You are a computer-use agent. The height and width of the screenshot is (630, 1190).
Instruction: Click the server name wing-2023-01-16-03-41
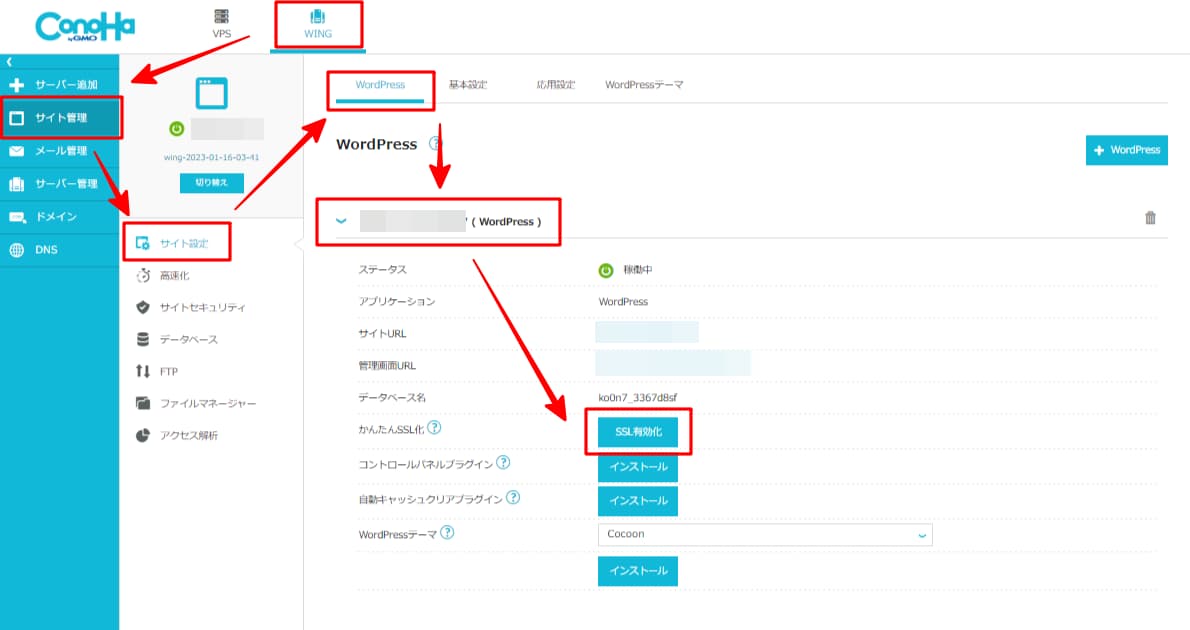click(212, 158)
